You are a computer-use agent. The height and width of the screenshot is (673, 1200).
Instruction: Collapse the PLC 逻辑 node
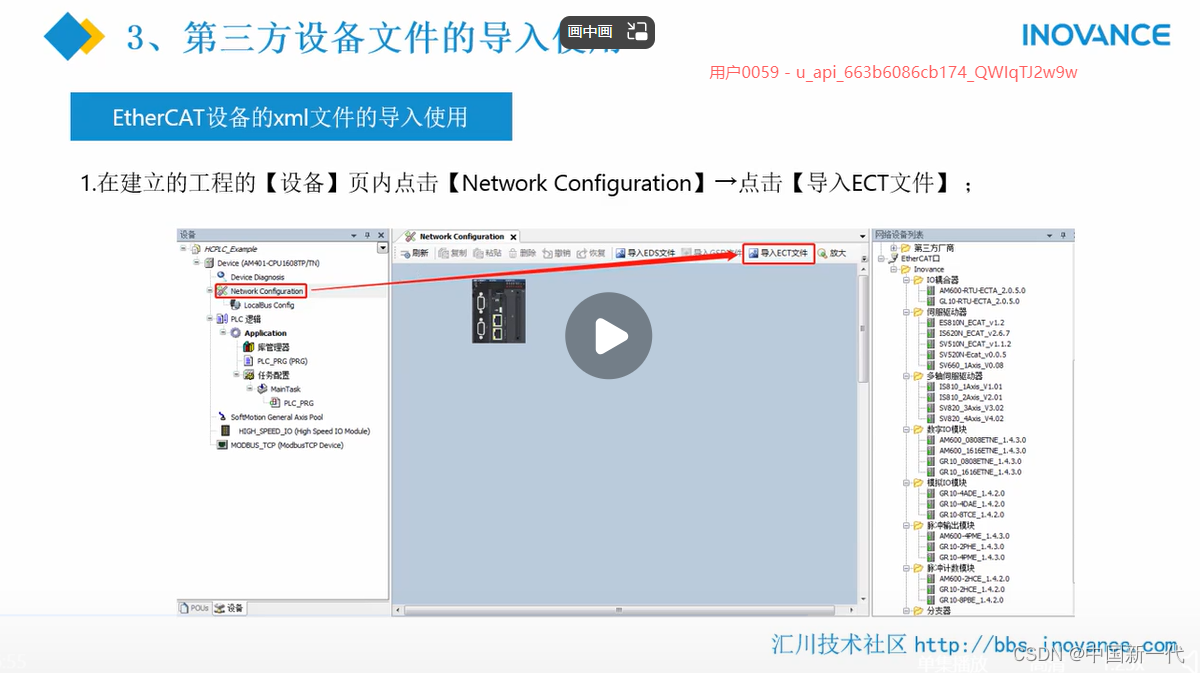pyautogui.click(x=210, y=319)
